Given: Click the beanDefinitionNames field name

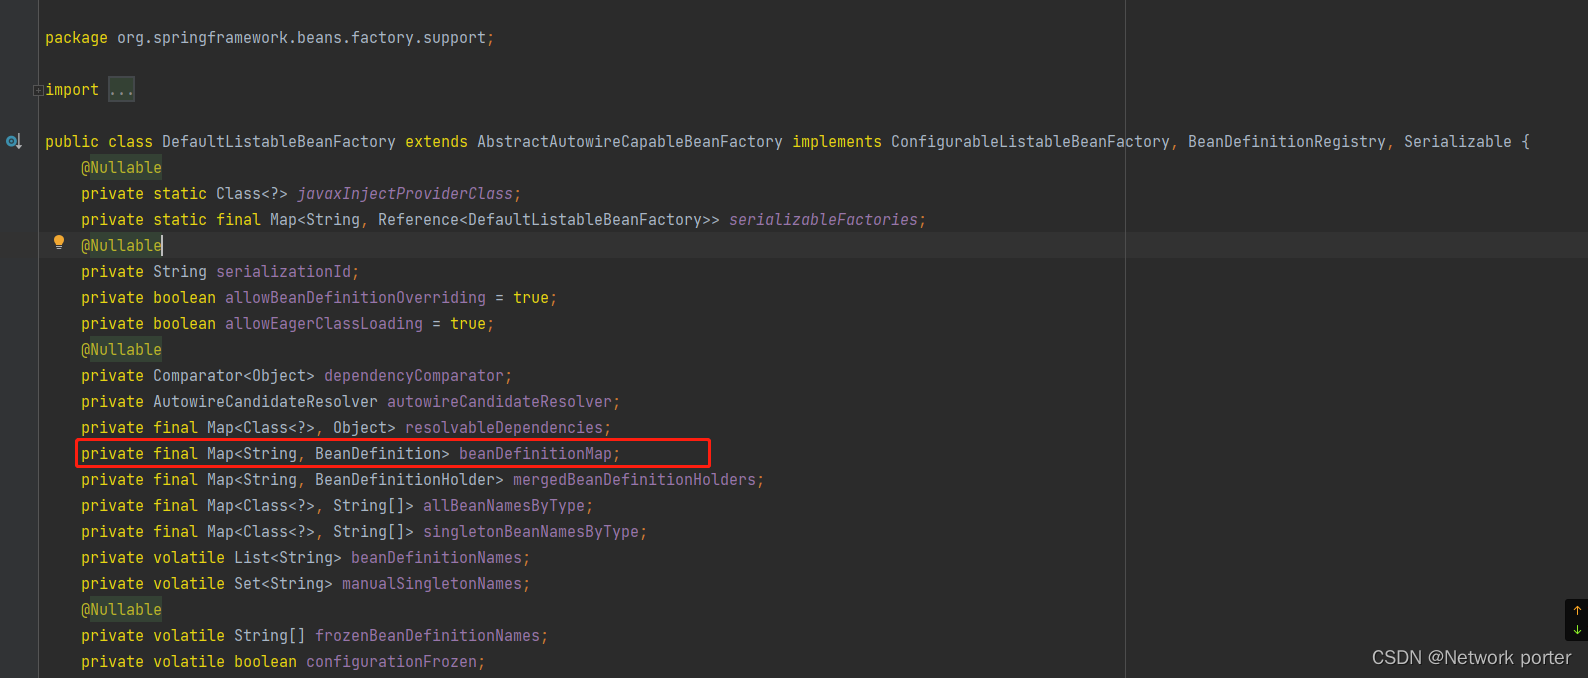Looking at the screenshot, I should [x=436, y=558].
